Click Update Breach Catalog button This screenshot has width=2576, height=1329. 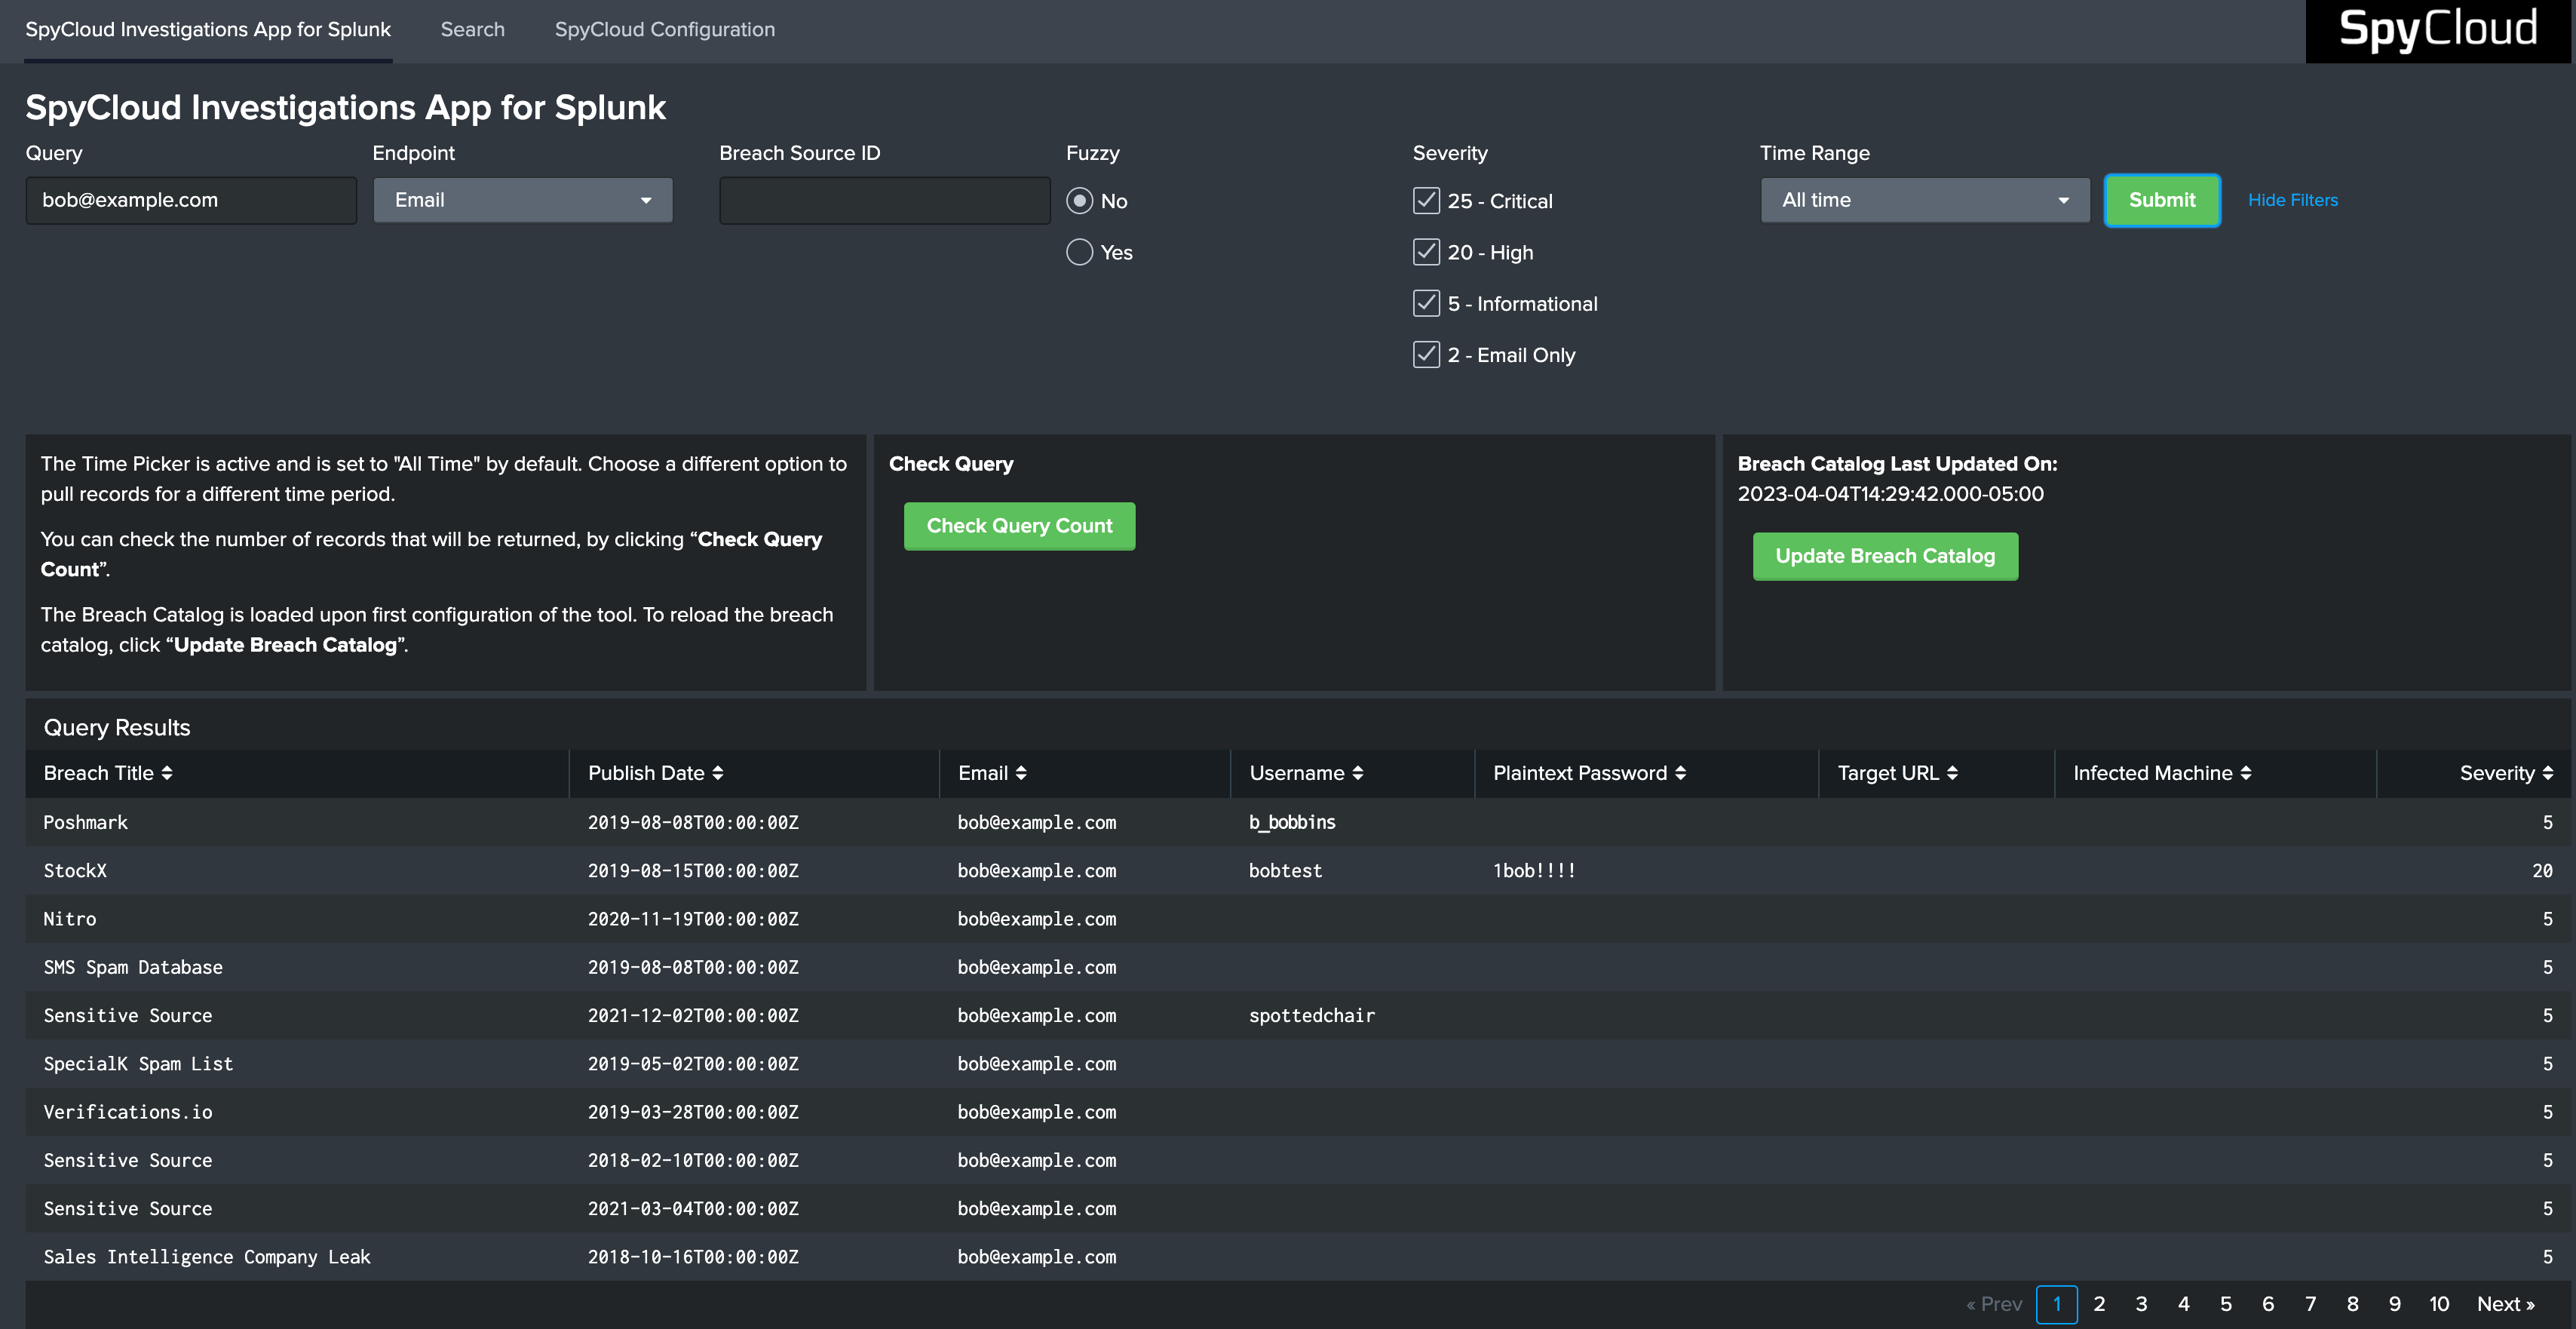coord(1885,556)
